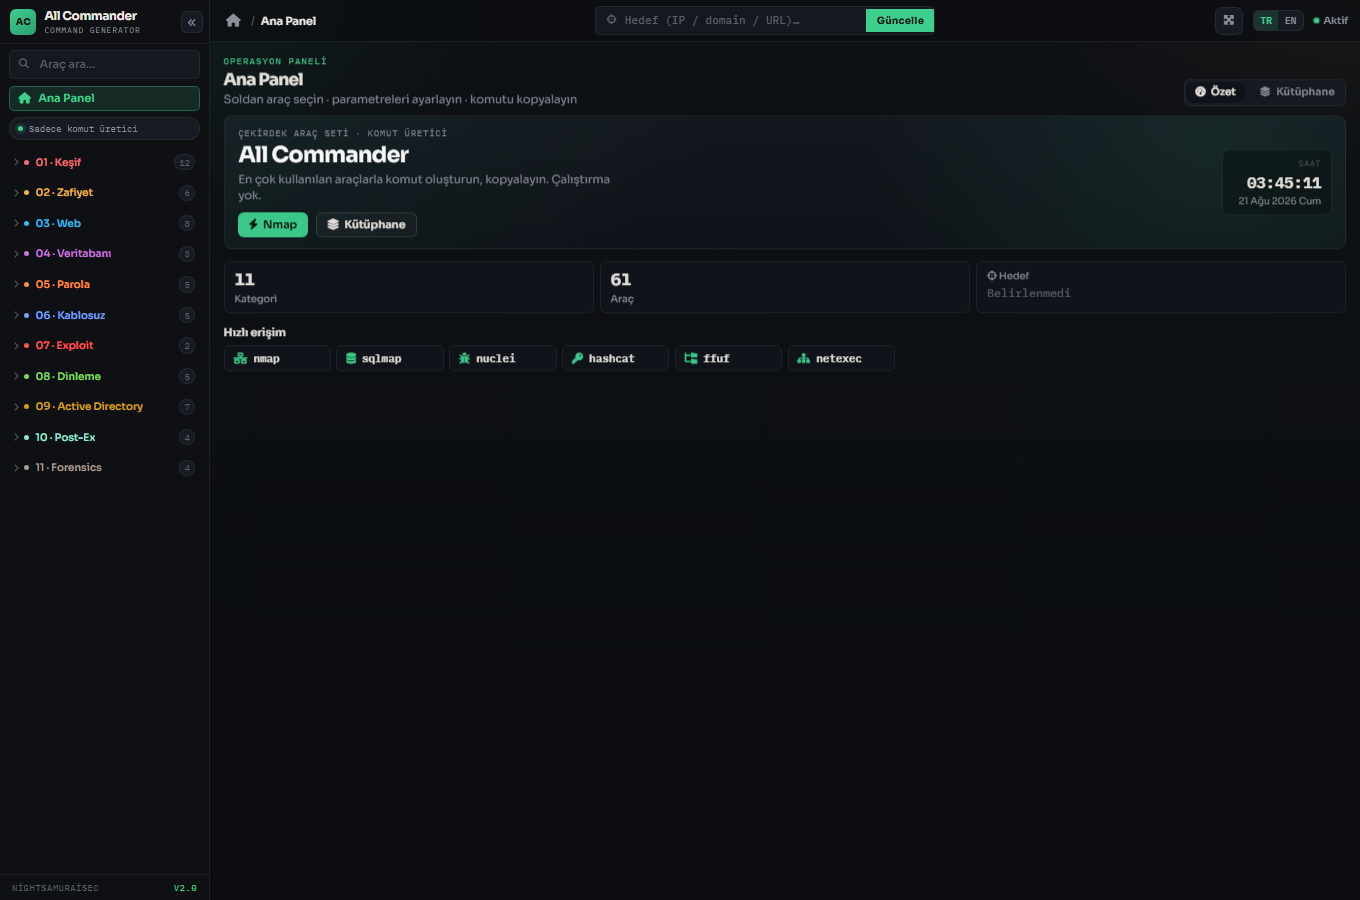Click the green Nmap button
This screenshot has height=900, width=1360.
coord(273,225)
